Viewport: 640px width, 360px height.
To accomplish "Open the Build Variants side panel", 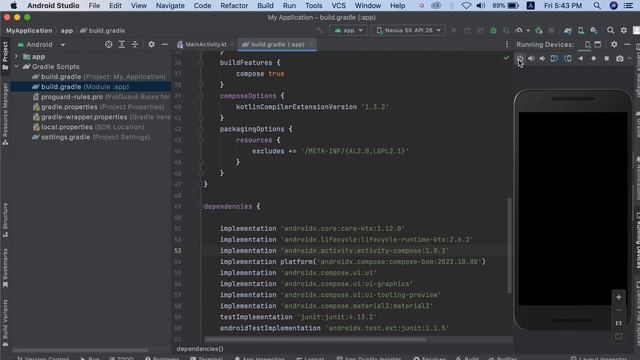I will tap(5, 322).
